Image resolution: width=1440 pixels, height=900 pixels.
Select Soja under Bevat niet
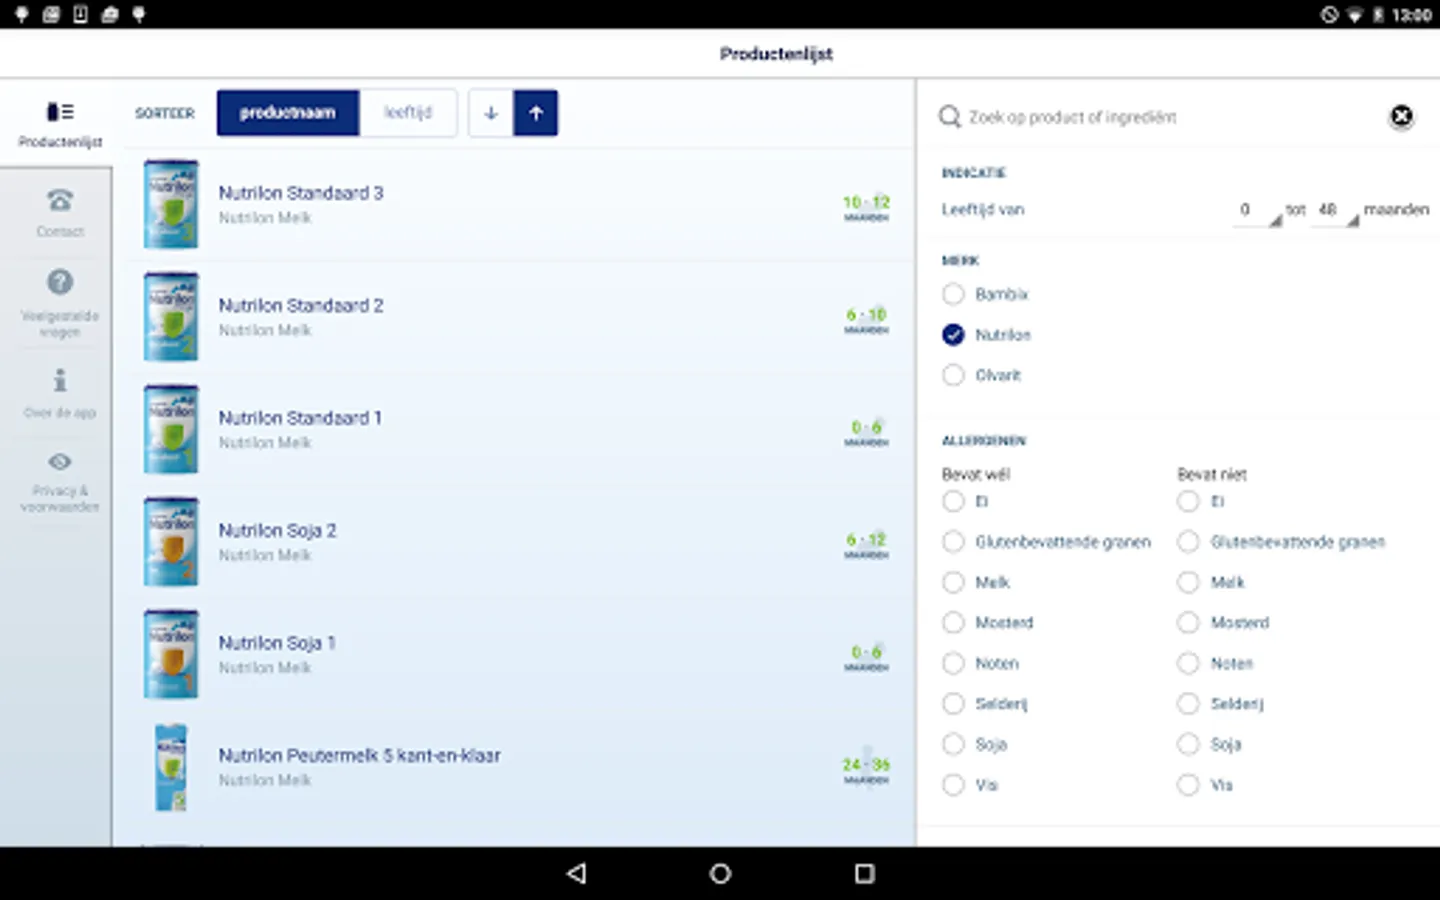[x=1188, y=744]
